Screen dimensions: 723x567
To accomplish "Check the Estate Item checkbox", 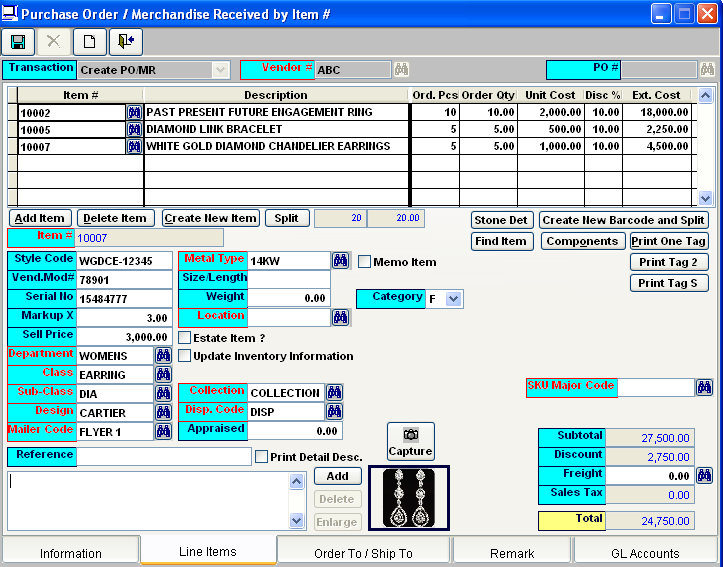I will (x=184, y=338).
